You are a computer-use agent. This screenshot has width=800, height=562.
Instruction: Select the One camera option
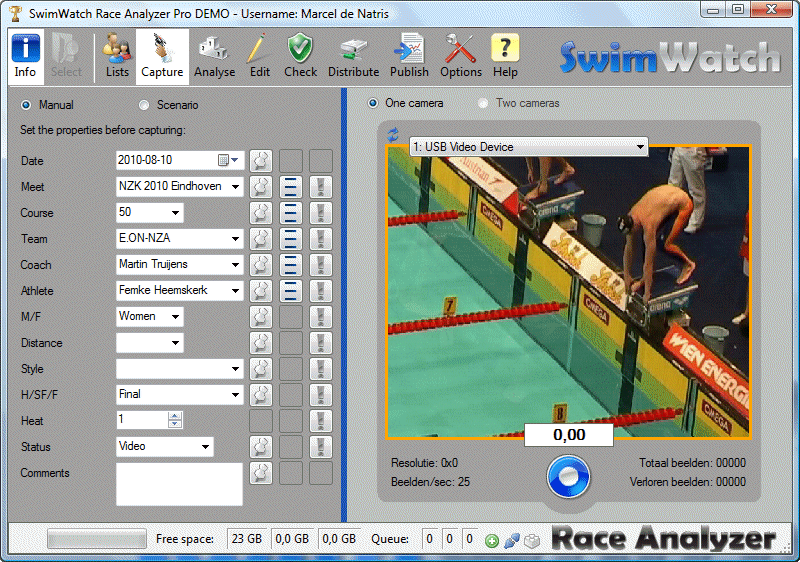(373, 103)
